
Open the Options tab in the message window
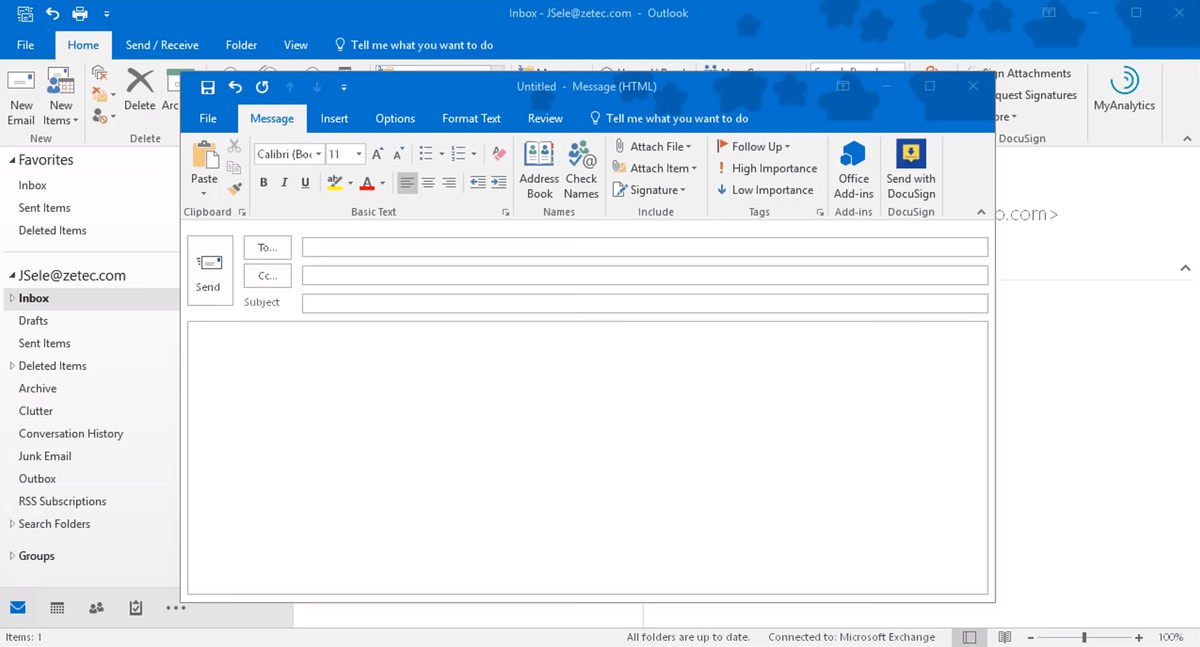pyautogui.click(x=395, y=118)
